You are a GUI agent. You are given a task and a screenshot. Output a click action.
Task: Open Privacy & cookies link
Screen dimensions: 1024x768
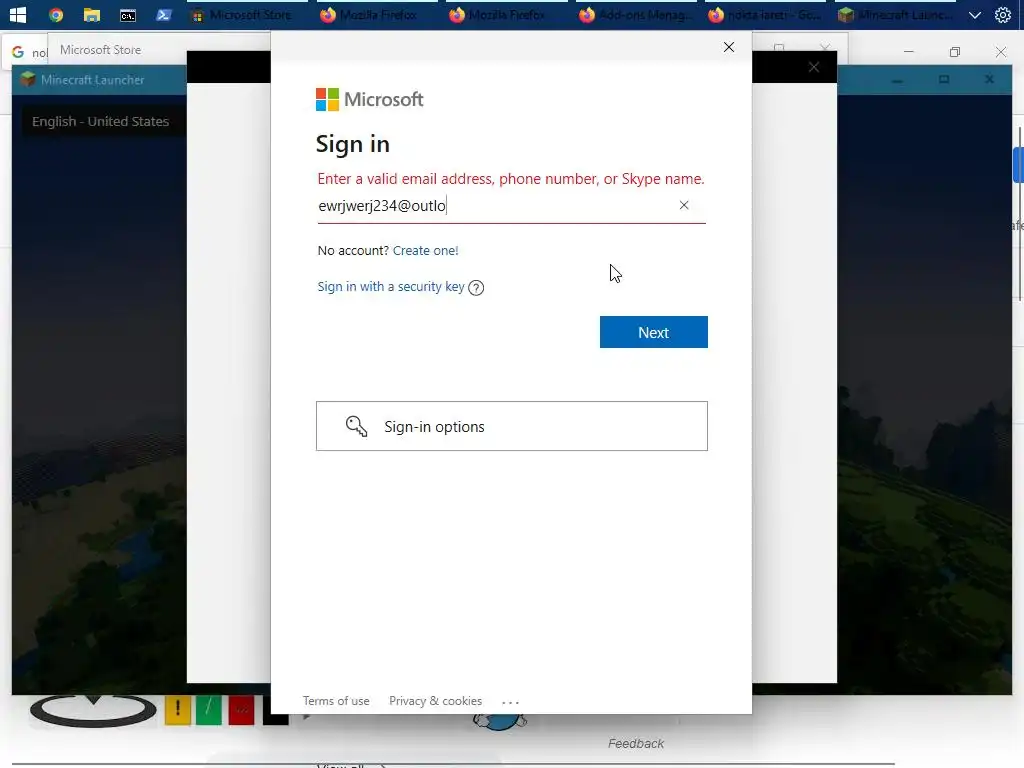pos(435,701)
